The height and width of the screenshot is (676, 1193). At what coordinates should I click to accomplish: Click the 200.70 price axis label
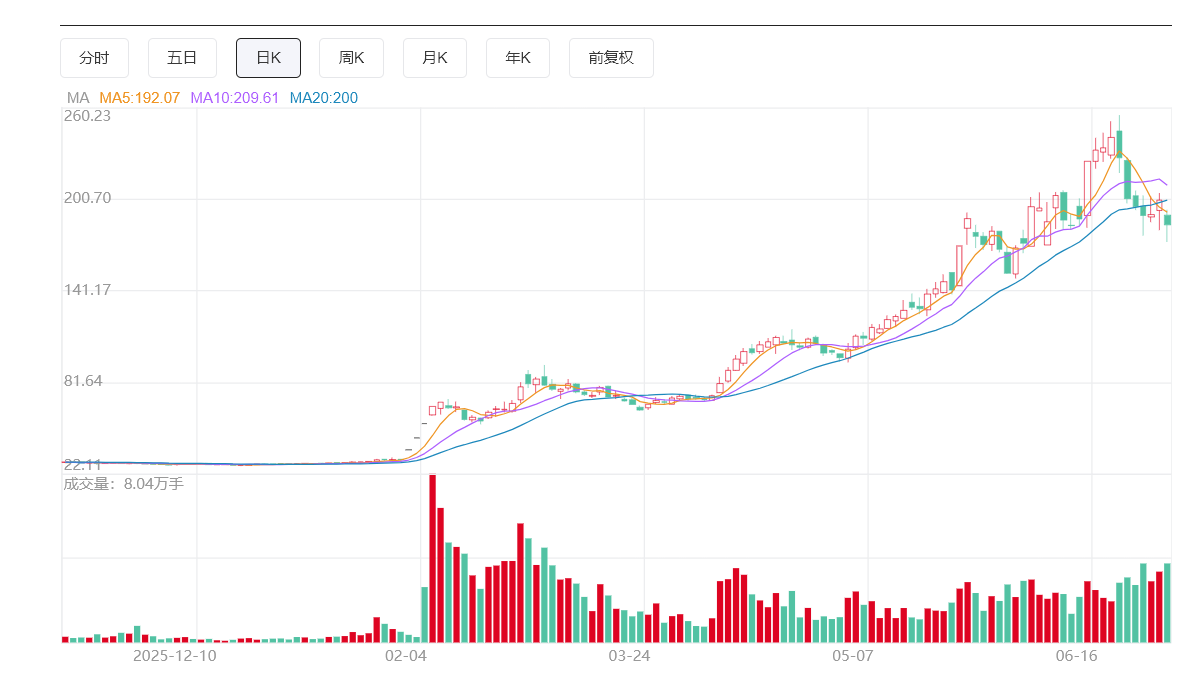point(87,198)
